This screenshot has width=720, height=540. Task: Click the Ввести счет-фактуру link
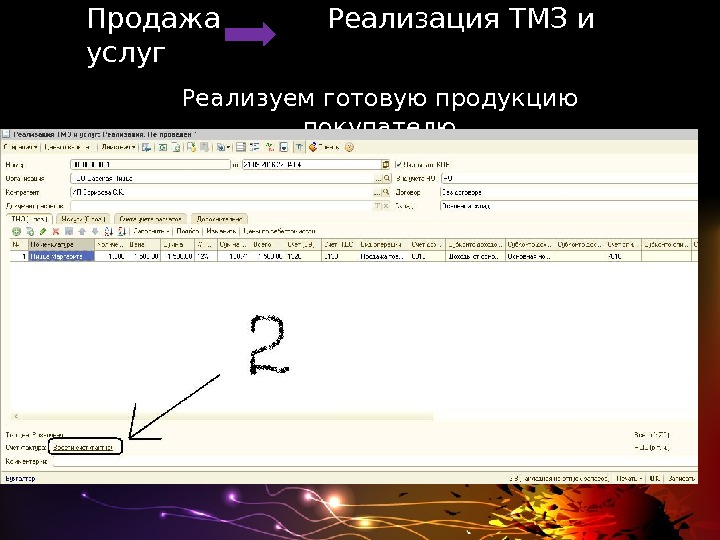tap(83, 447)
